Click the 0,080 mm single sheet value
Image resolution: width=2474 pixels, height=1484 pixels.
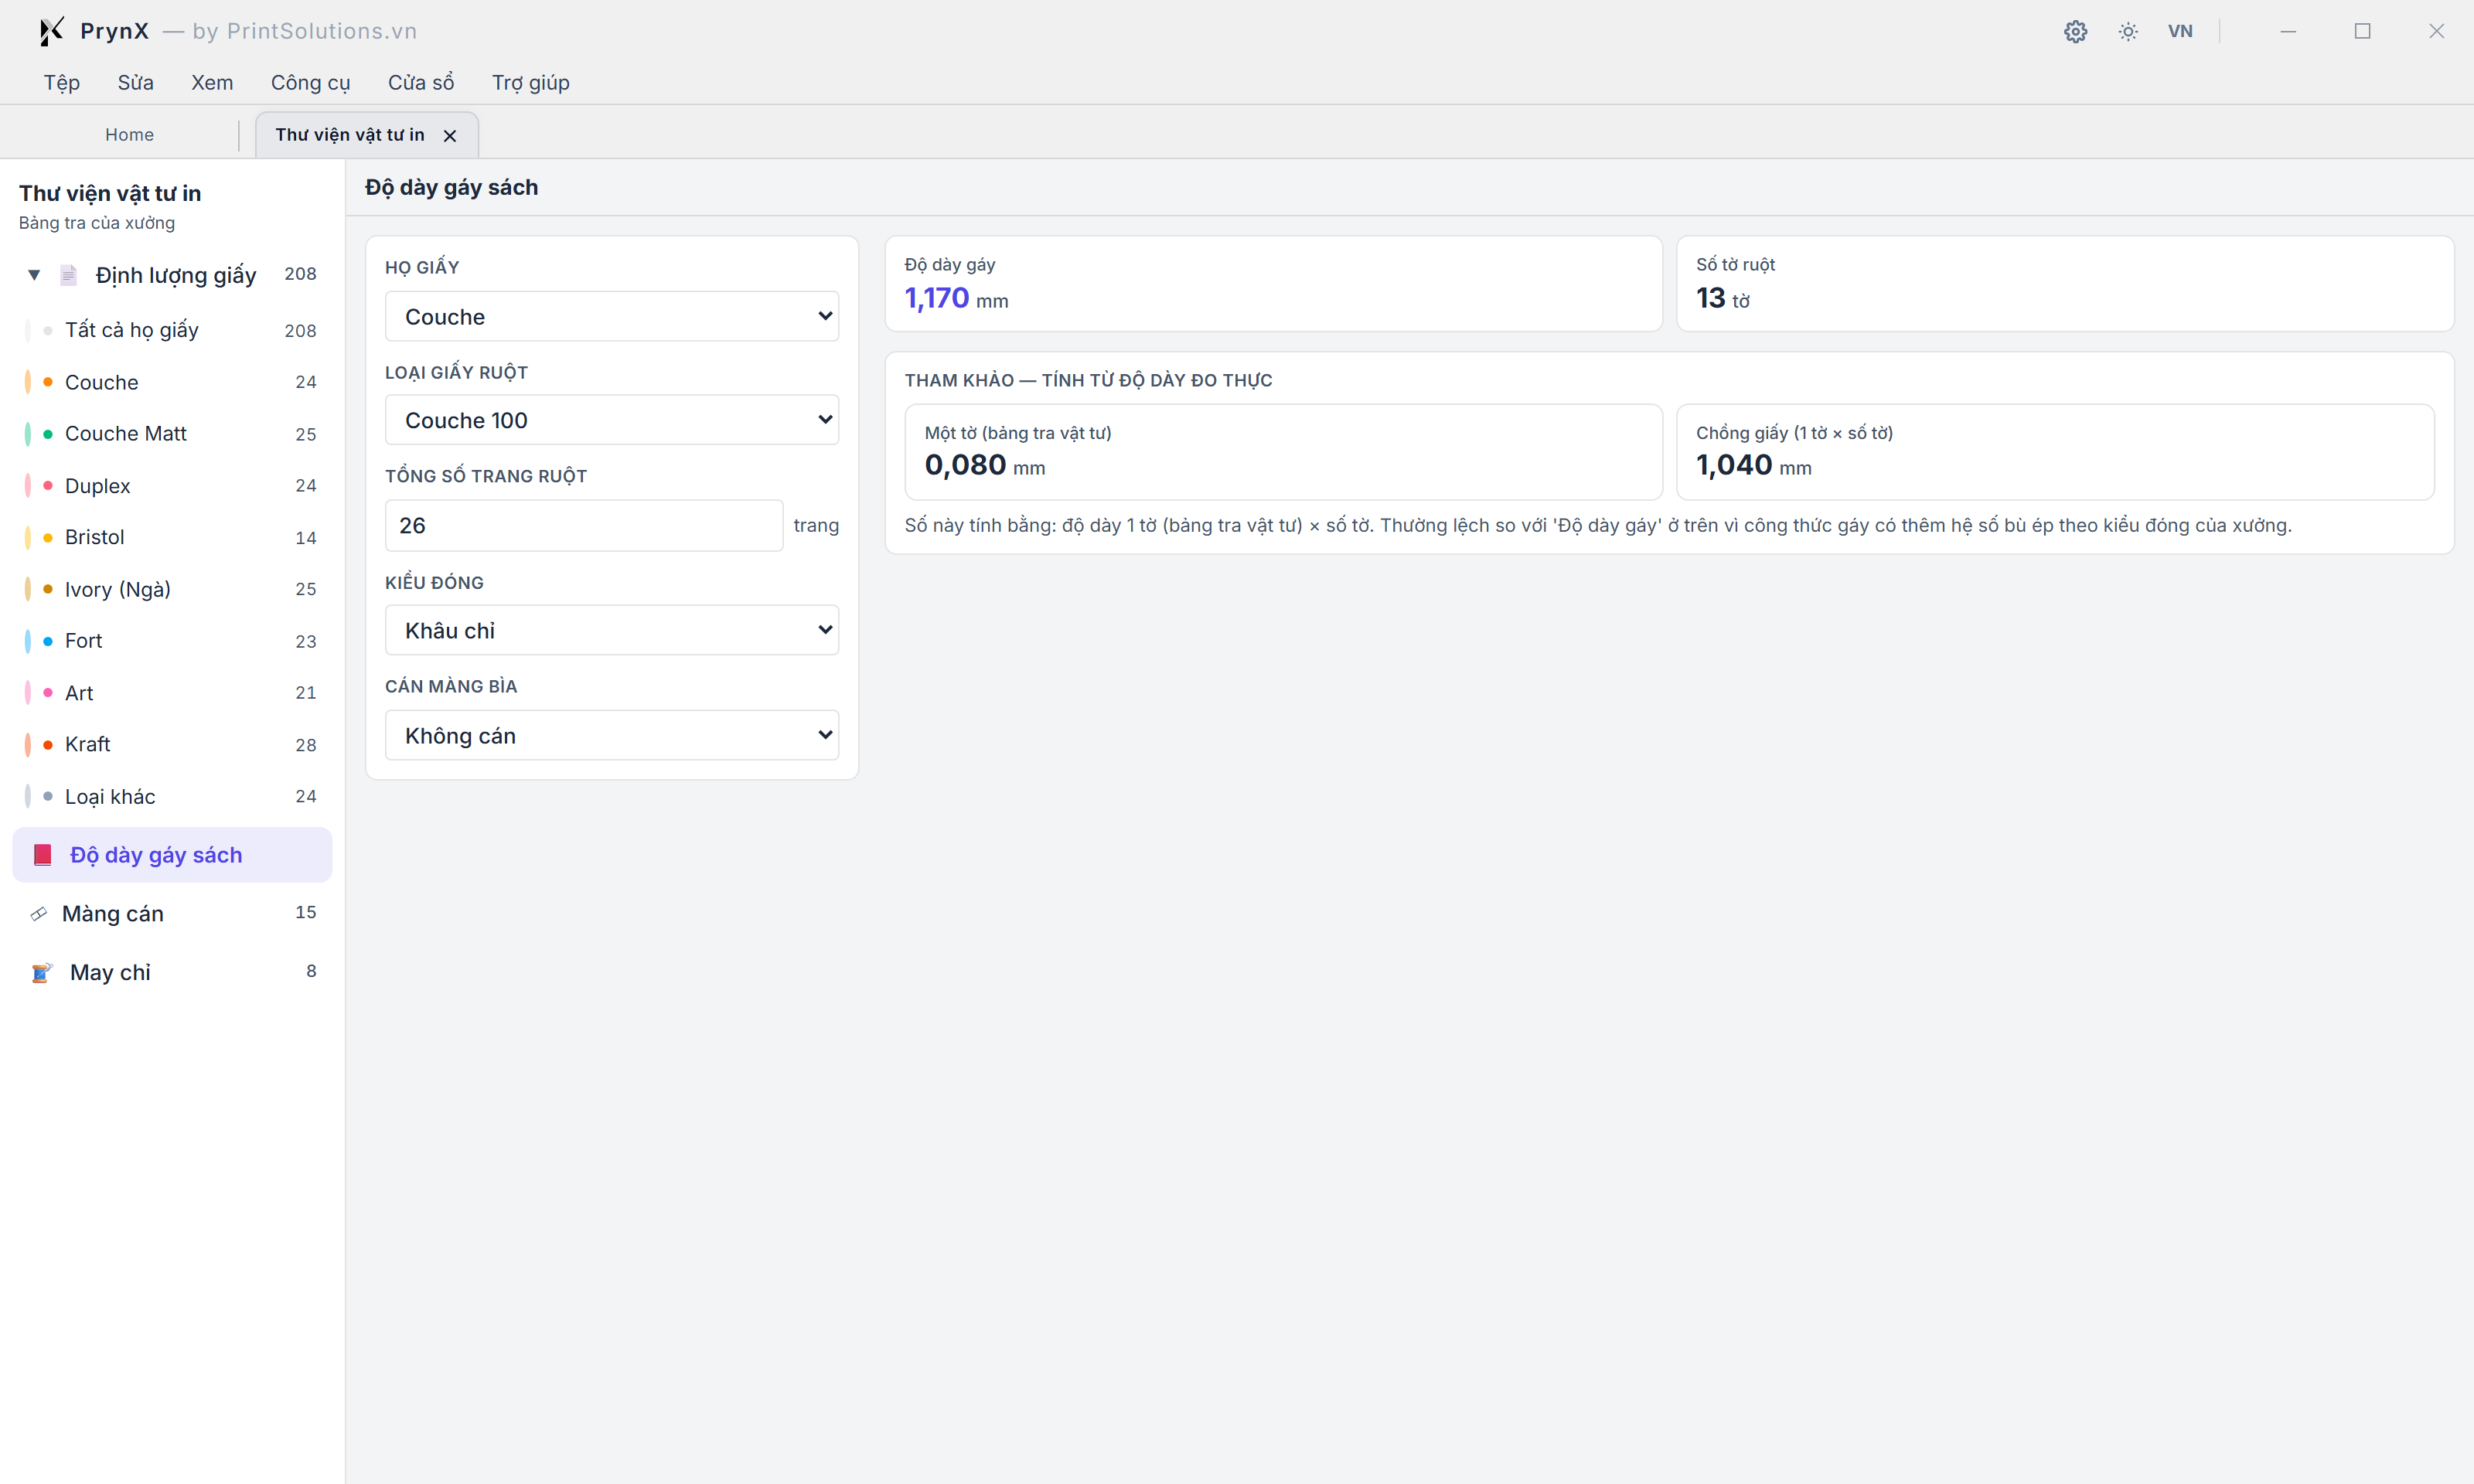coord(985,465)
